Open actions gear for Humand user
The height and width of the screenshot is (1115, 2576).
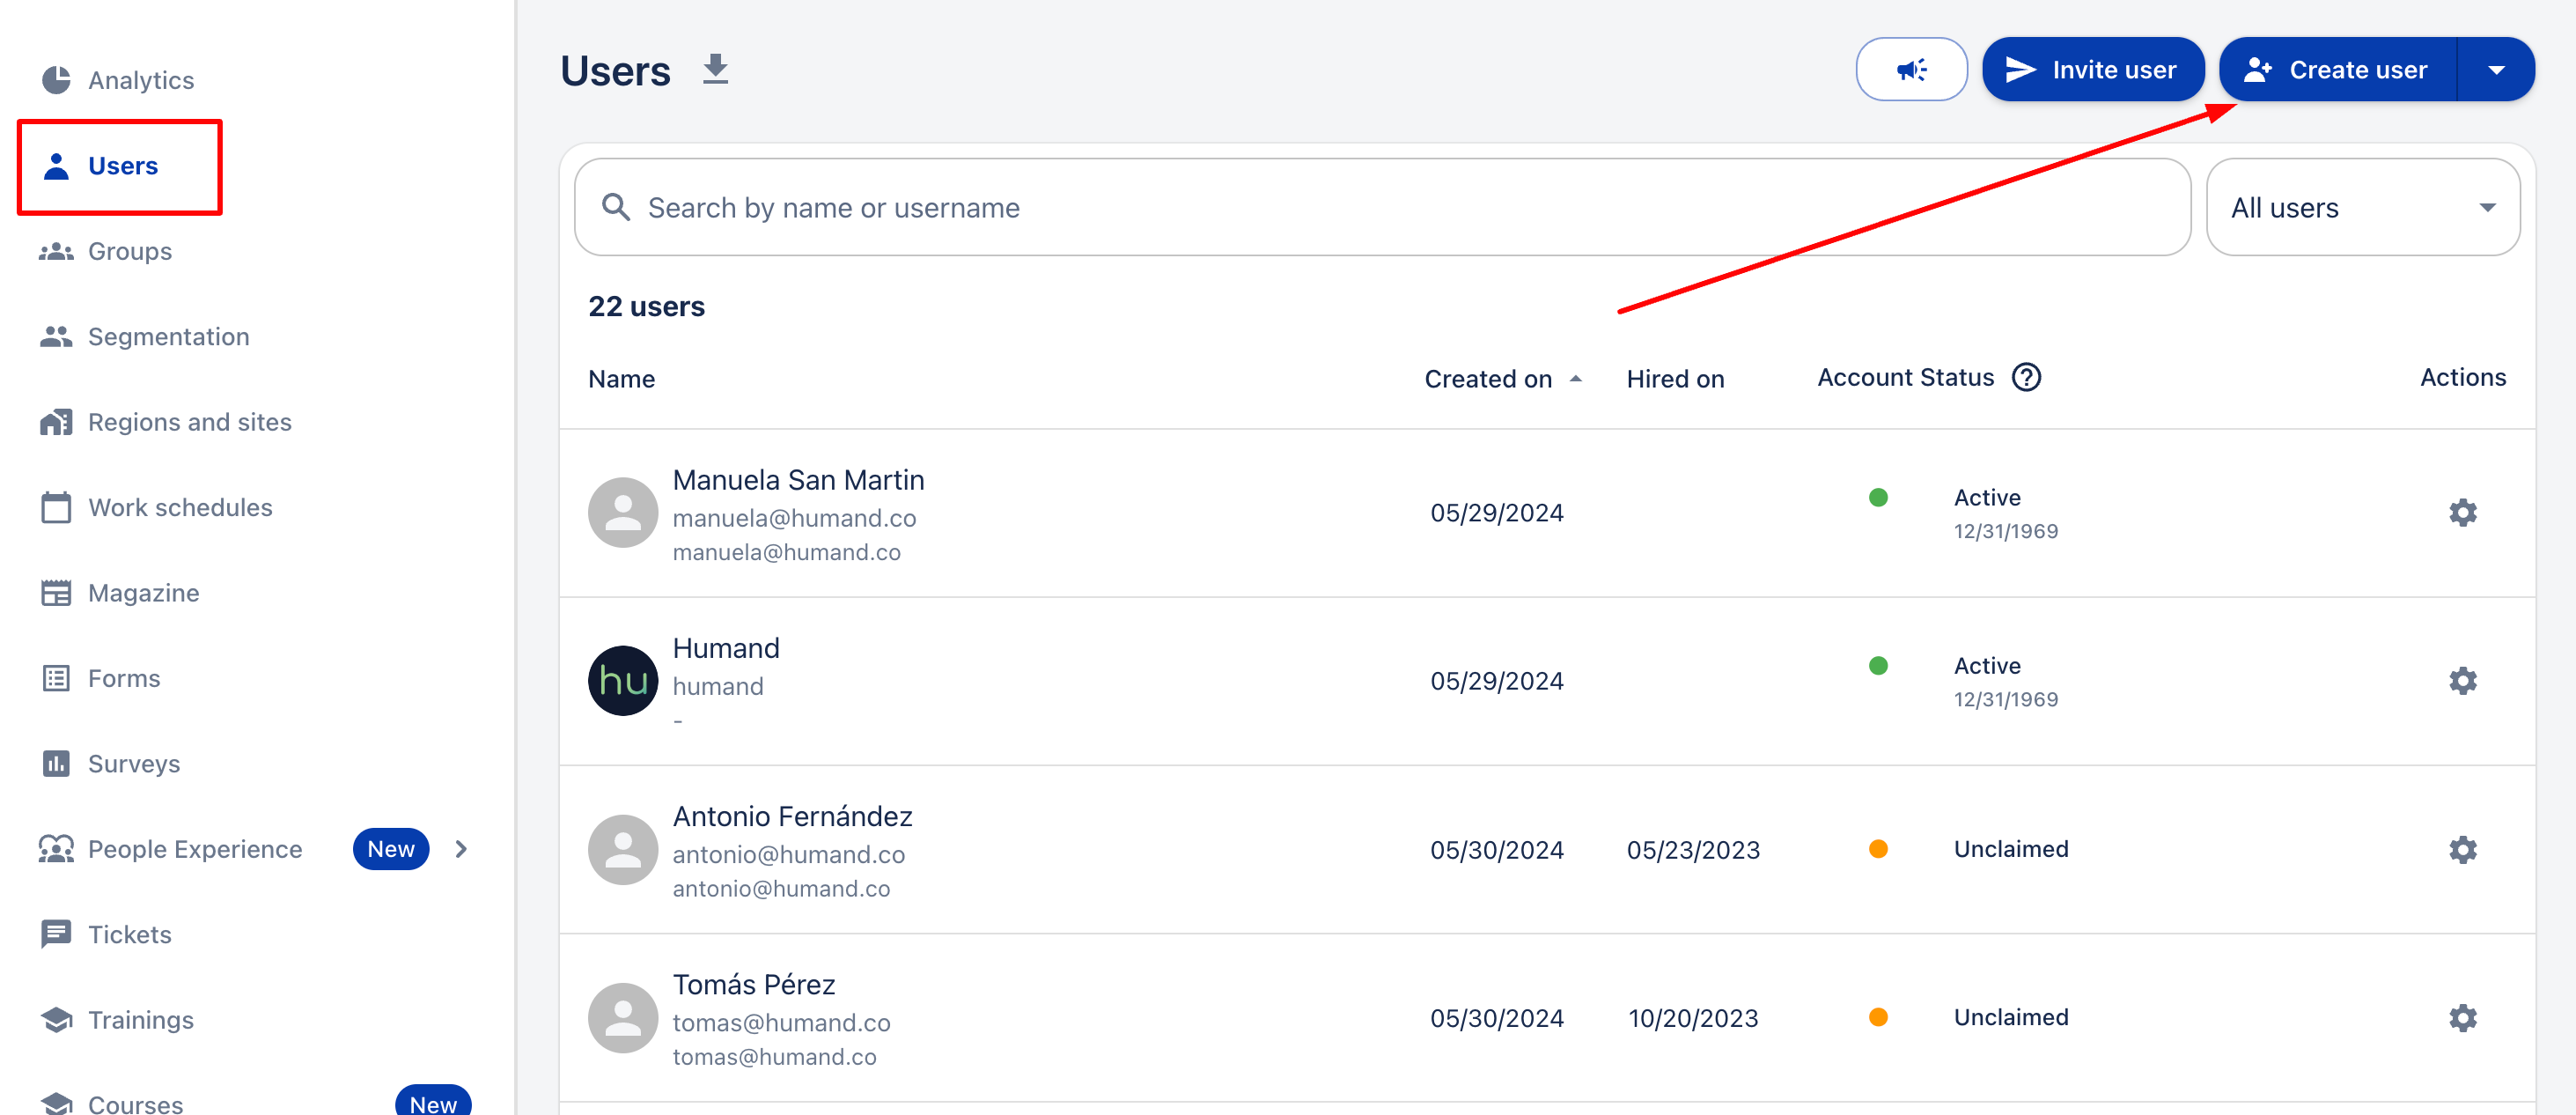2462,681
